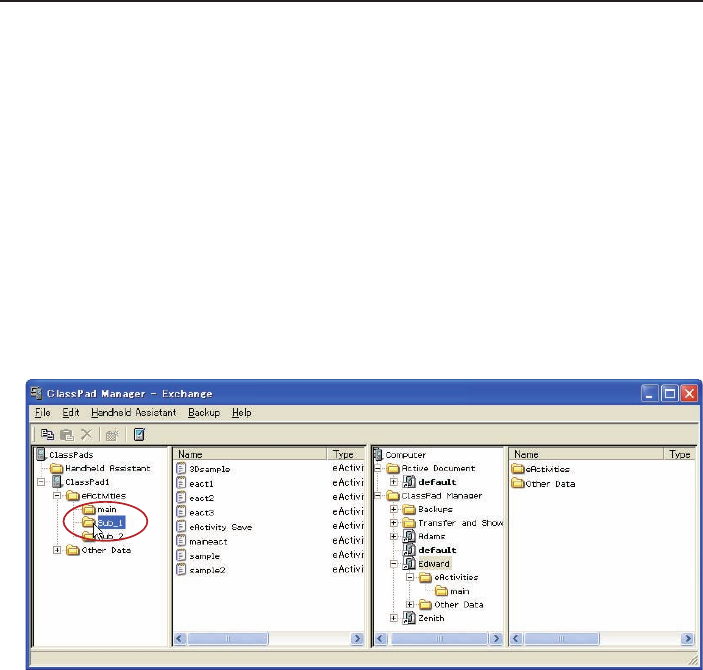Sort ClassPad file list by Name column
The height and width of the screenshot is (670, 703).
[x=250, y=454]
